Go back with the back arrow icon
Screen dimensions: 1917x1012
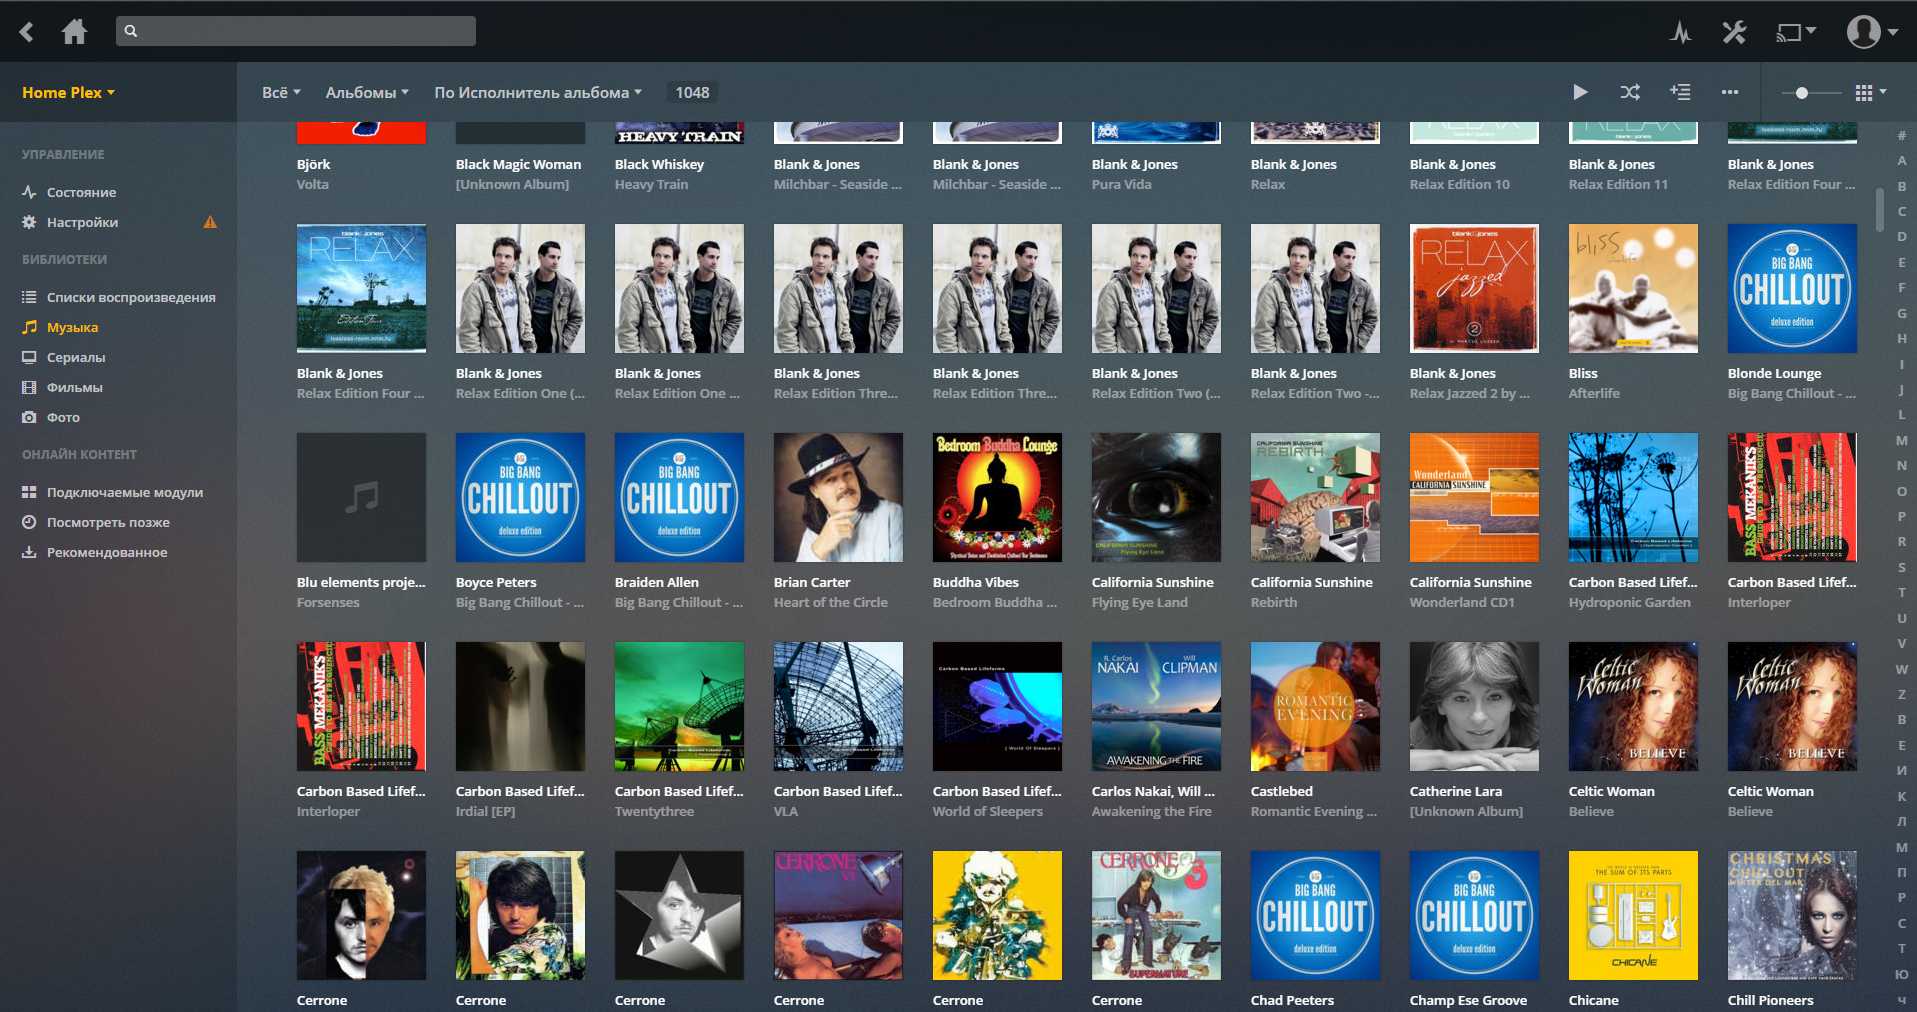[x=27, y=32]
